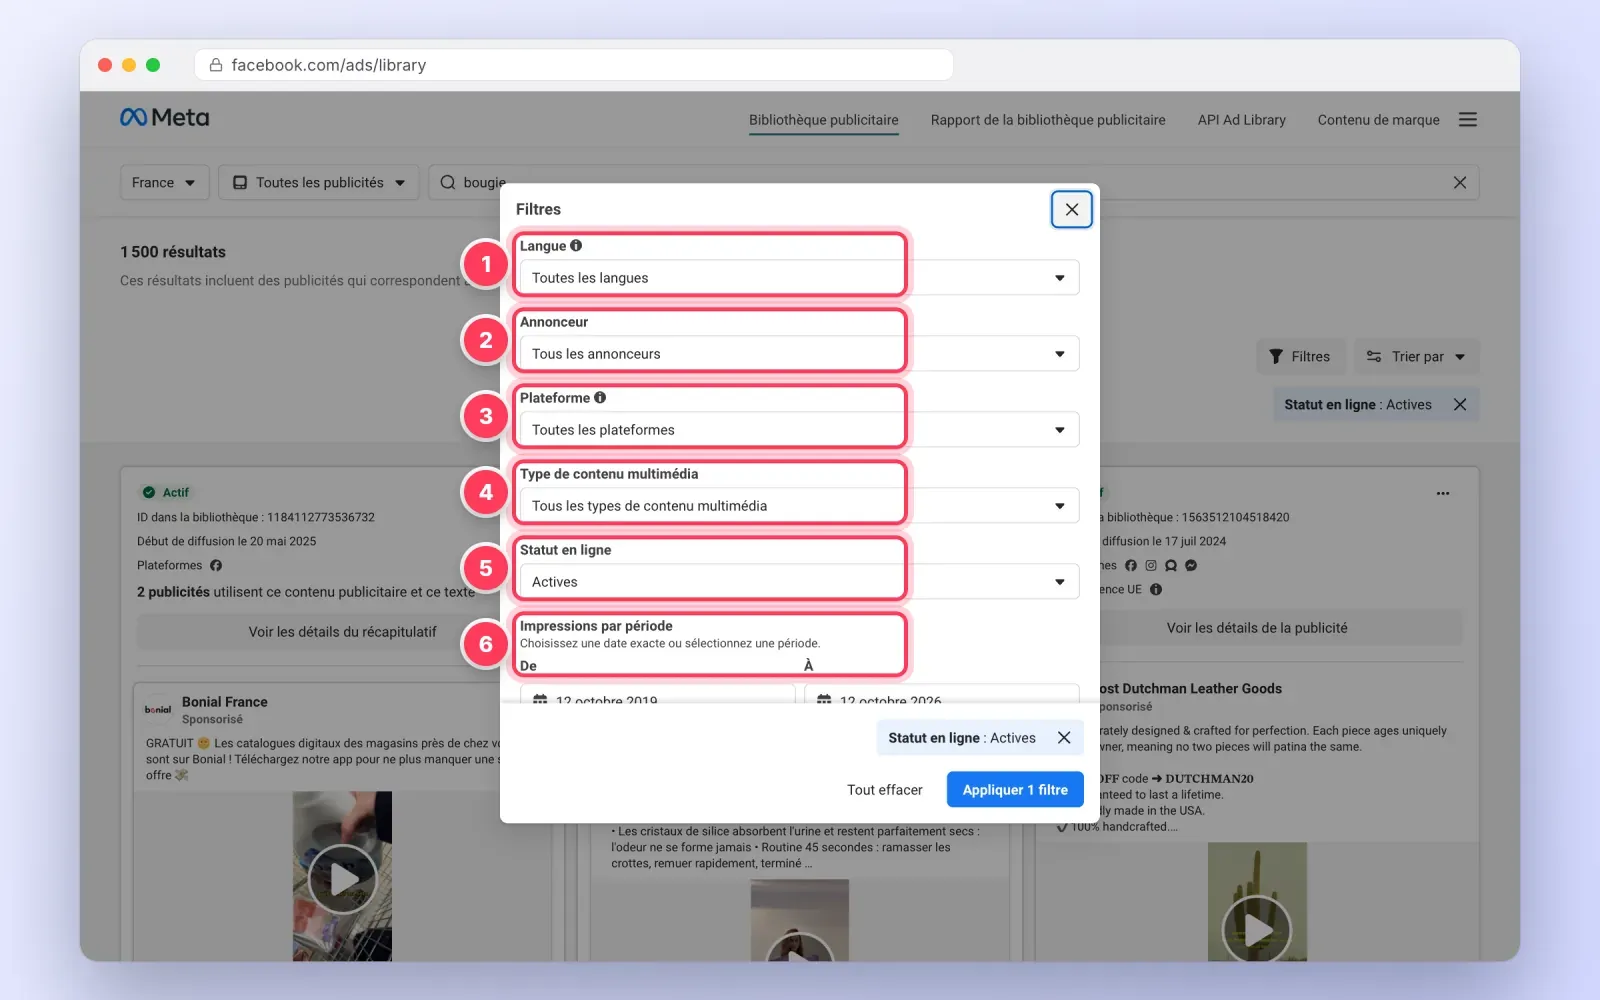This screenshot has height=1000, width=1600.
Task: Open the France country dropdown
Action: 164,183
